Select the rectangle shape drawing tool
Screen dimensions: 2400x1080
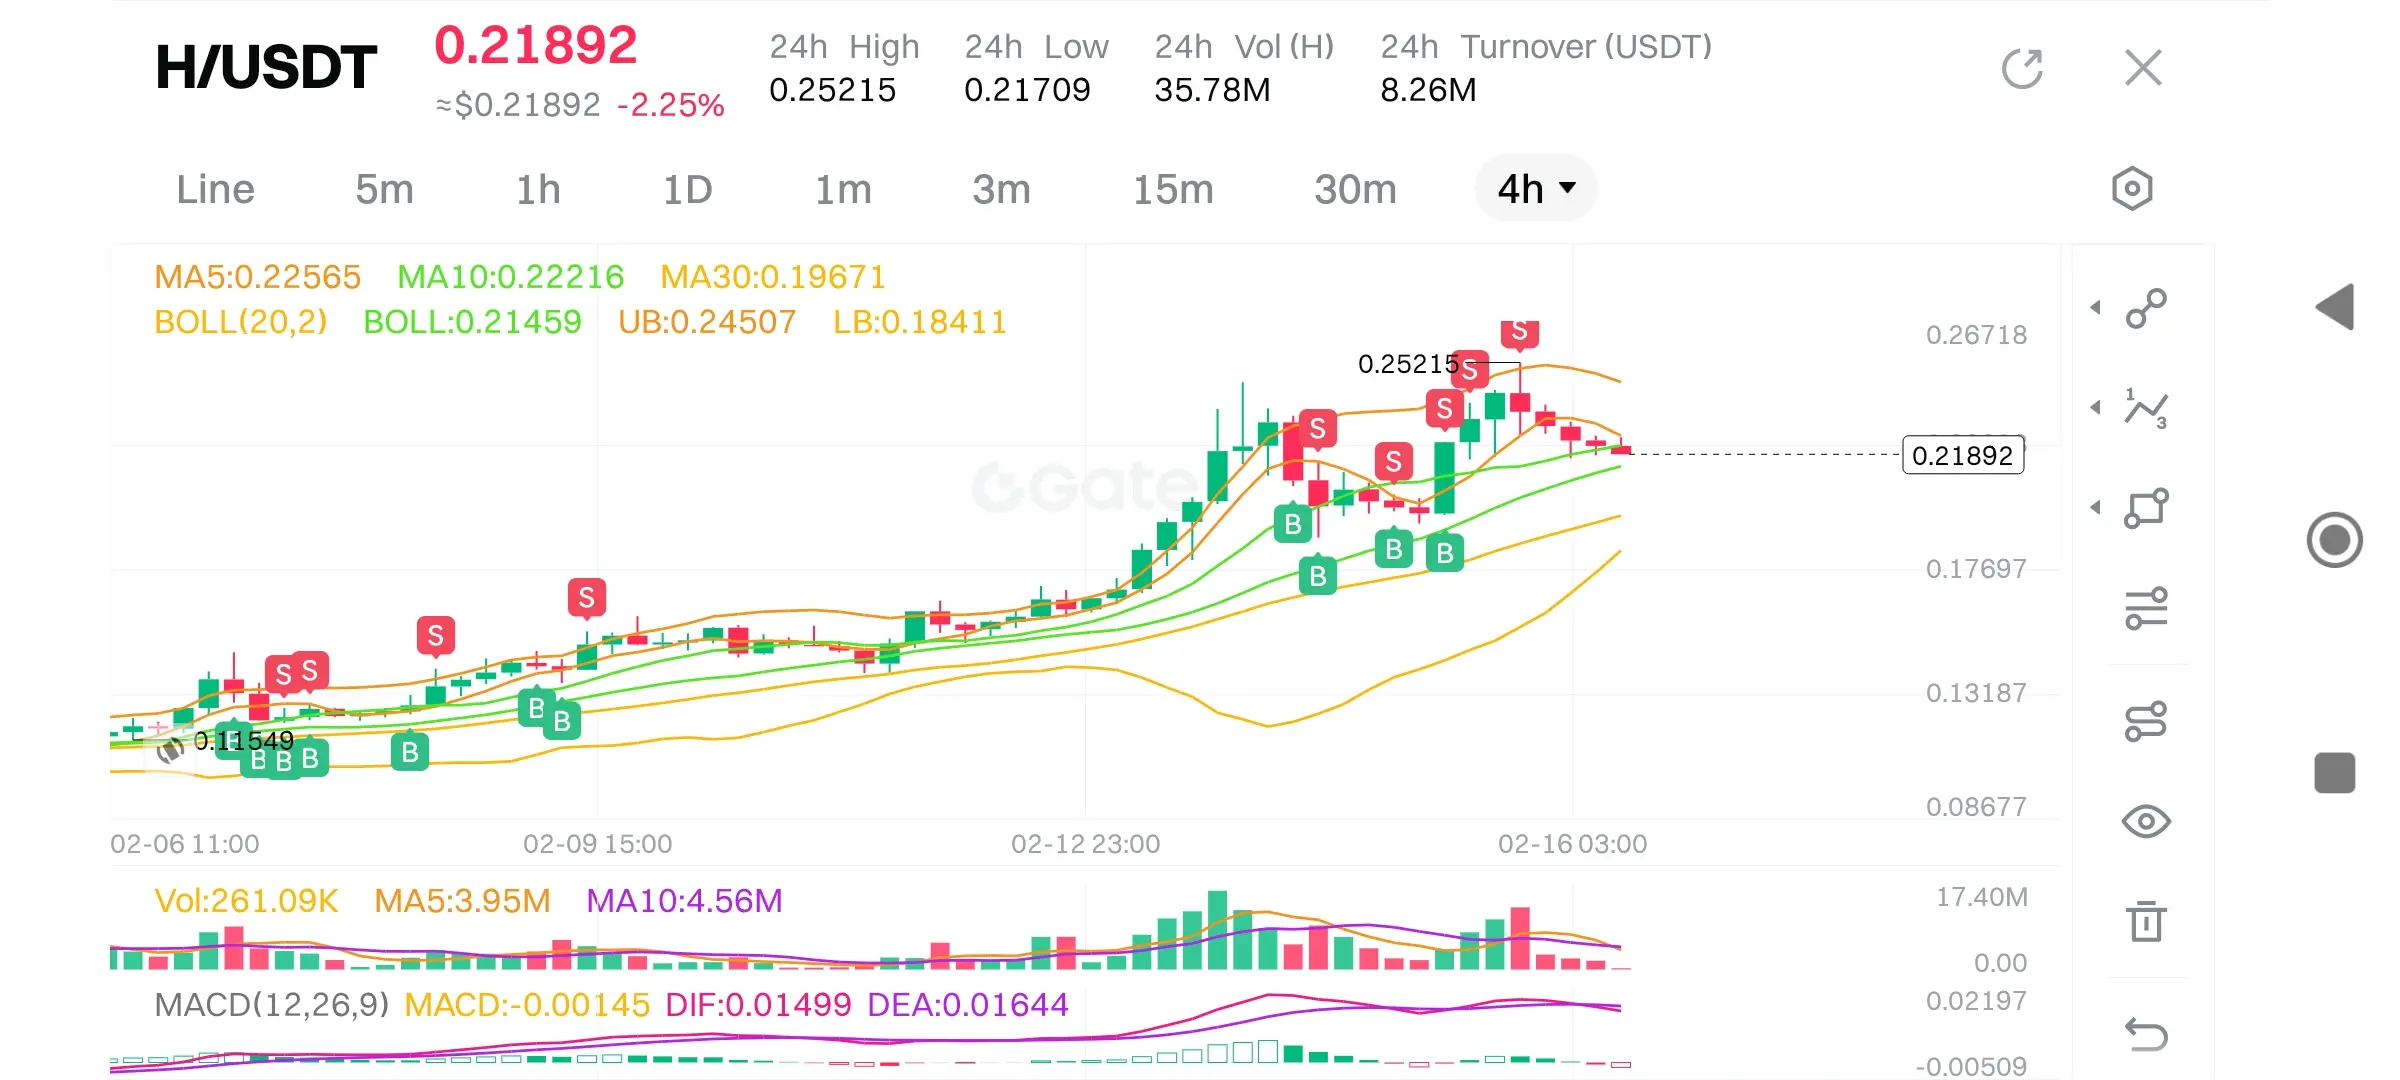2146,508
